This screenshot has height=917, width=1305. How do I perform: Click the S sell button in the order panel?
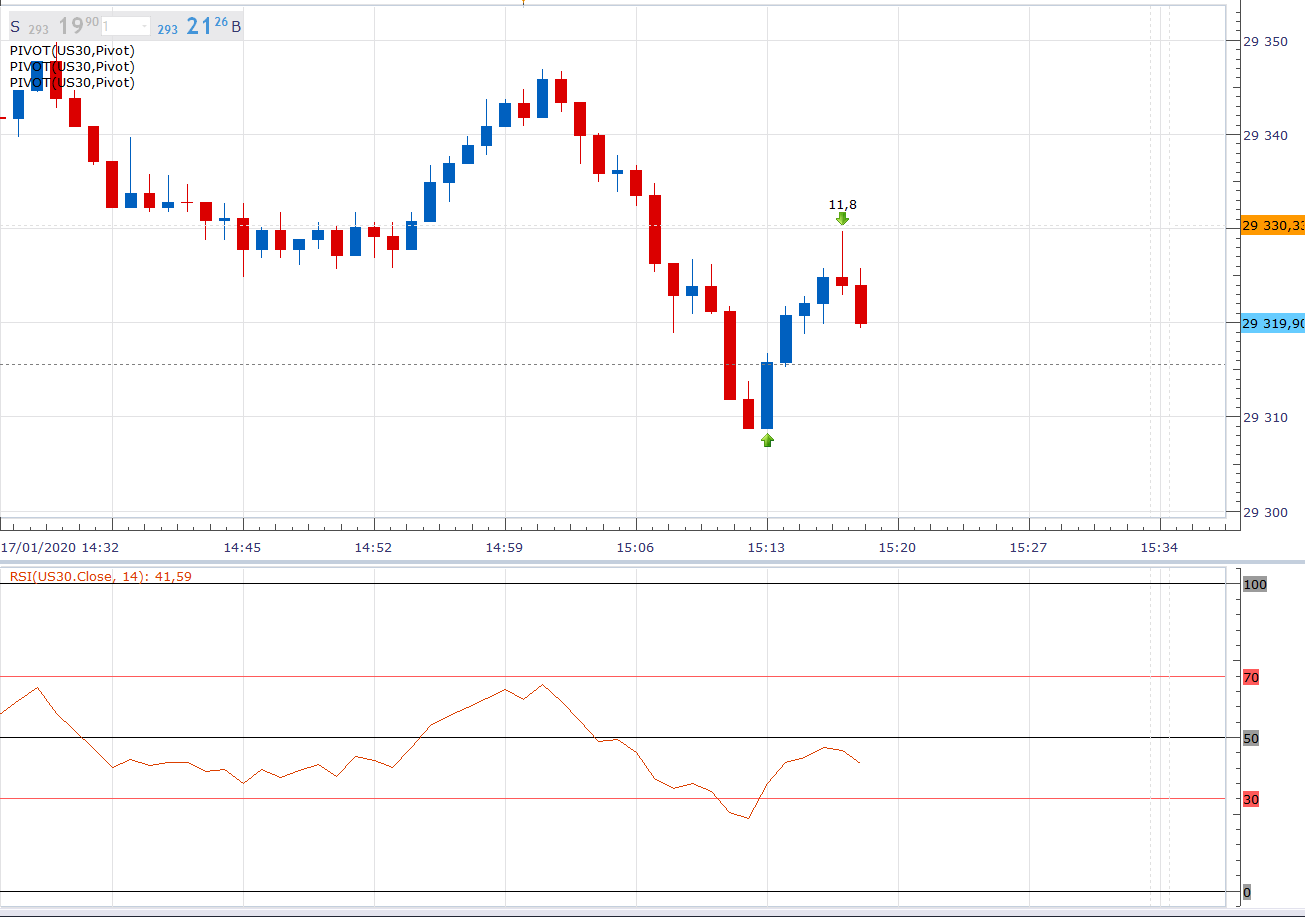pyautogui.click(x=15, y=27)
